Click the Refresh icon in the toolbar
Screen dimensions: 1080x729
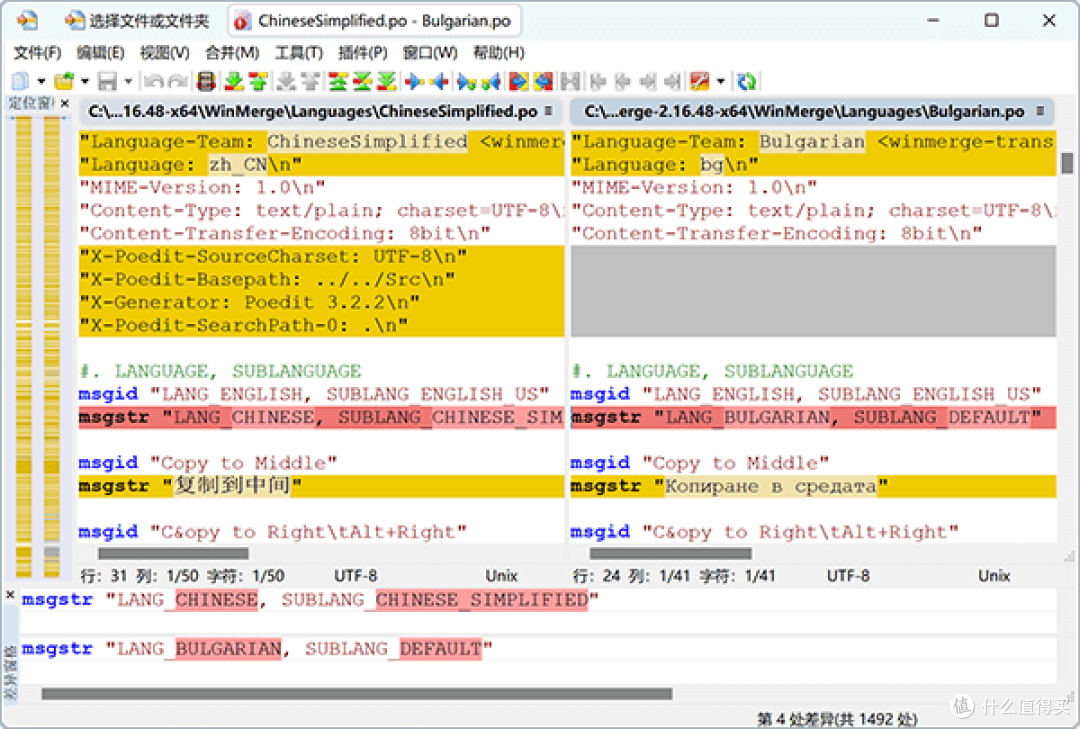click(x=746, y=81)
